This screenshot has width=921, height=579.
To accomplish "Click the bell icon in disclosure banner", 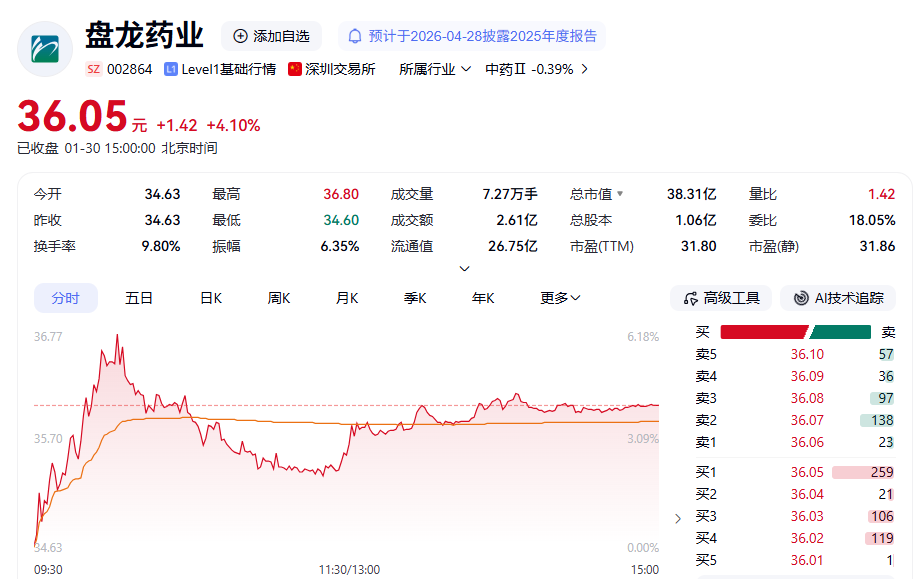I will [x=357, y=36].
